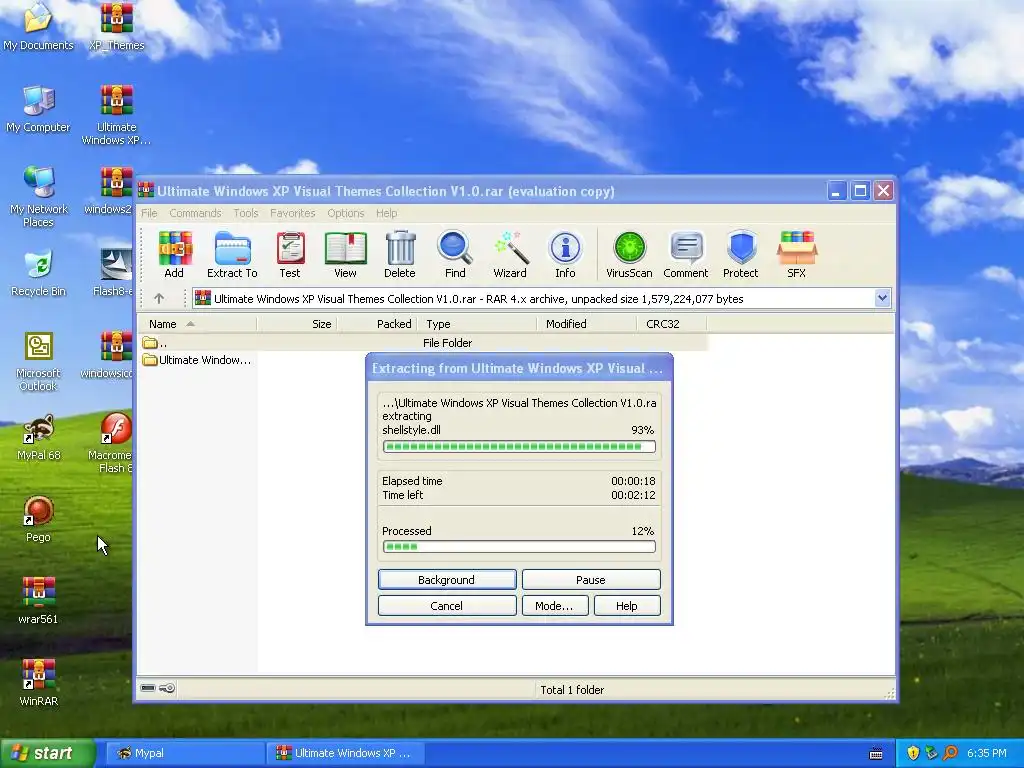Click the key password icon in status bar
The image size is (1024, 768).
(167, 688)
